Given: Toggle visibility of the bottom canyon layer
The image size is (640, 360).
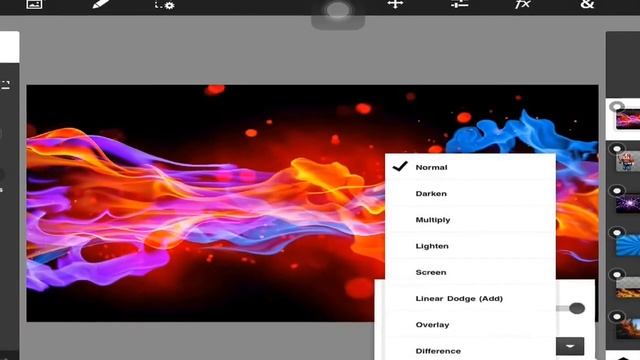Looking at the screenshot, I should [x=617, y=317].
